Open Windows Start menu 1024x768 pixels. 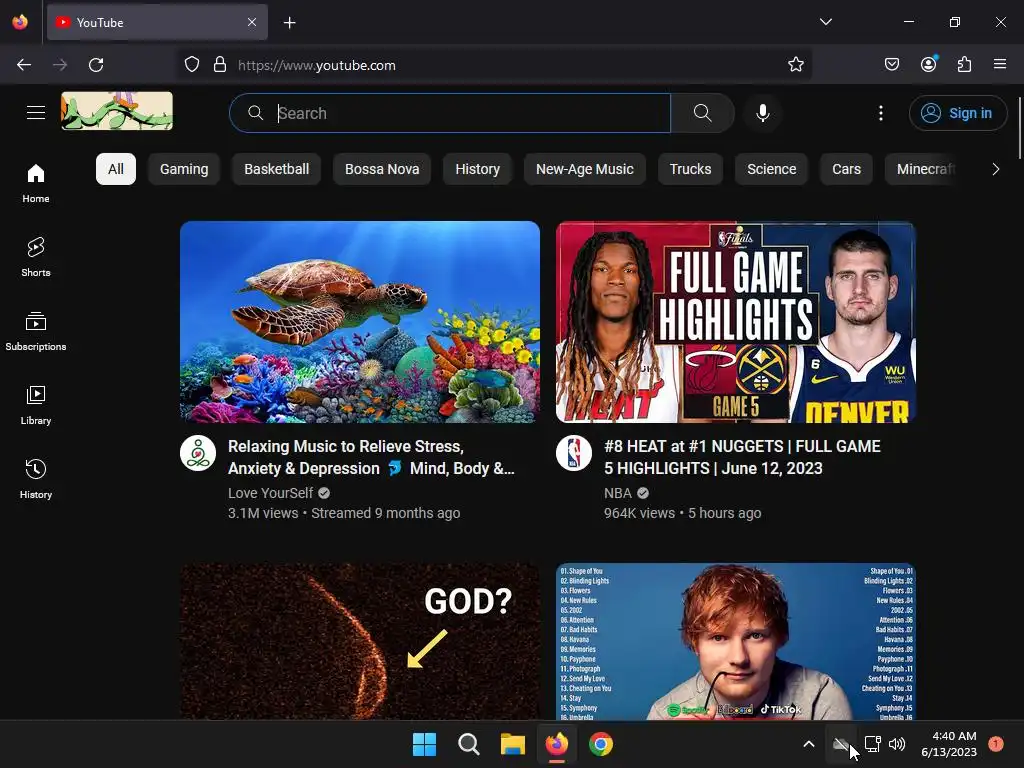pyautogui.click(x=424, y=744)
